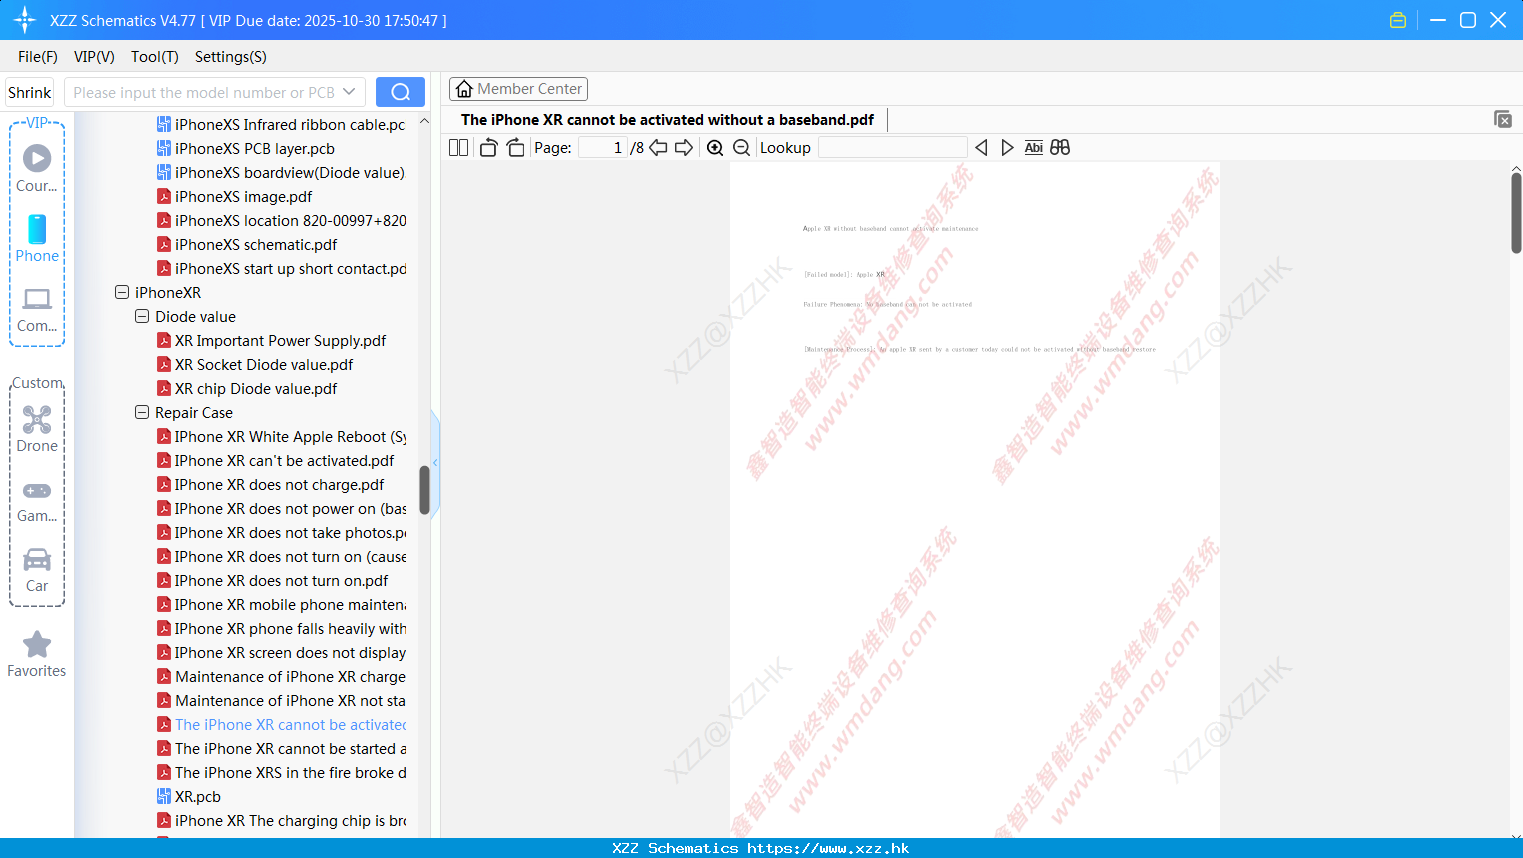Open iPhoneXS start up short contact file
Viewport: 1523px width, 858px height.
(290, 268)
